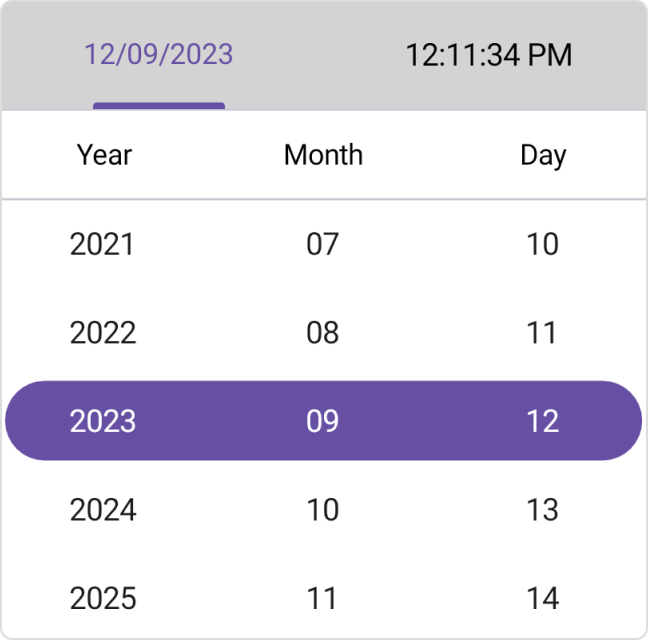This screenshot has width=648, height=640.
Task: Open the 12:11:34 PM time tab
Action: click(x=489, y=55)
